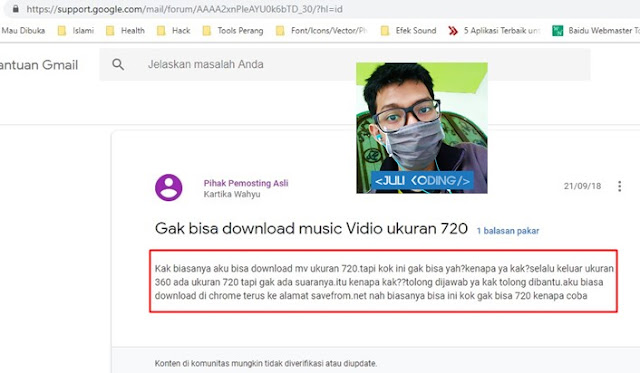640x373 pixels.
Task: Click the Juli Koding profile photo overlay
Action: pyautogui.click(x=422, y=128)
